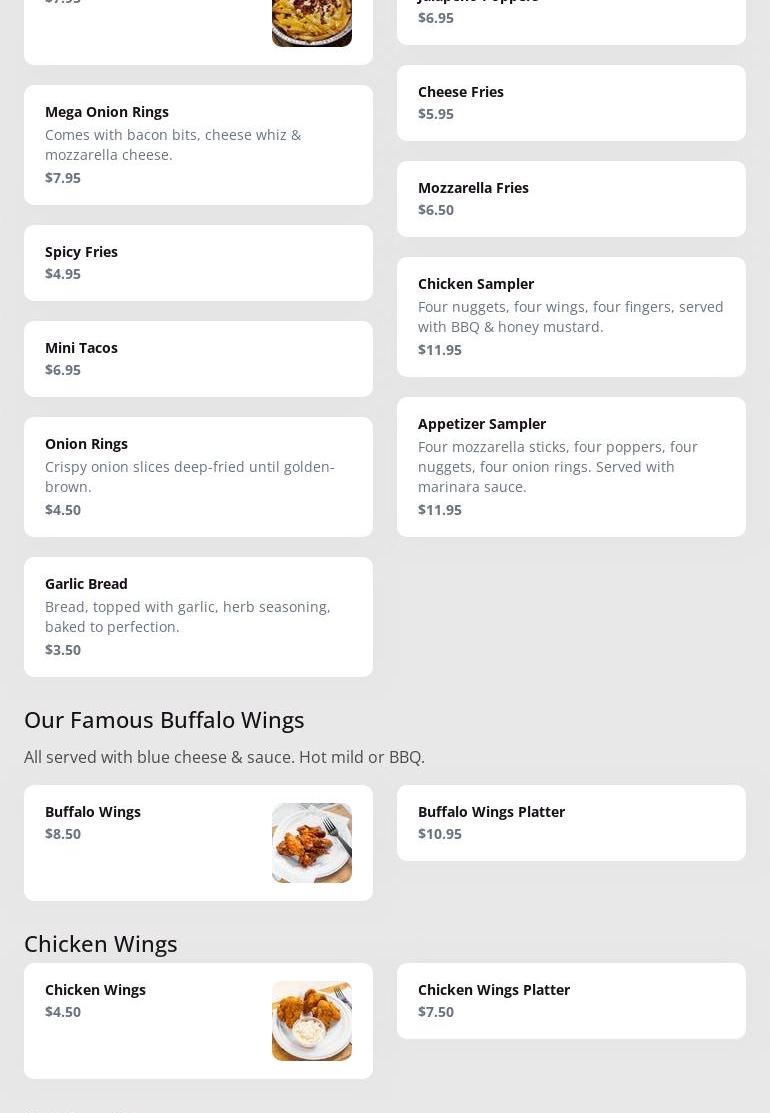Click the fries photo at top
Screen dimensions: 770x1113
tap(312, 23)
